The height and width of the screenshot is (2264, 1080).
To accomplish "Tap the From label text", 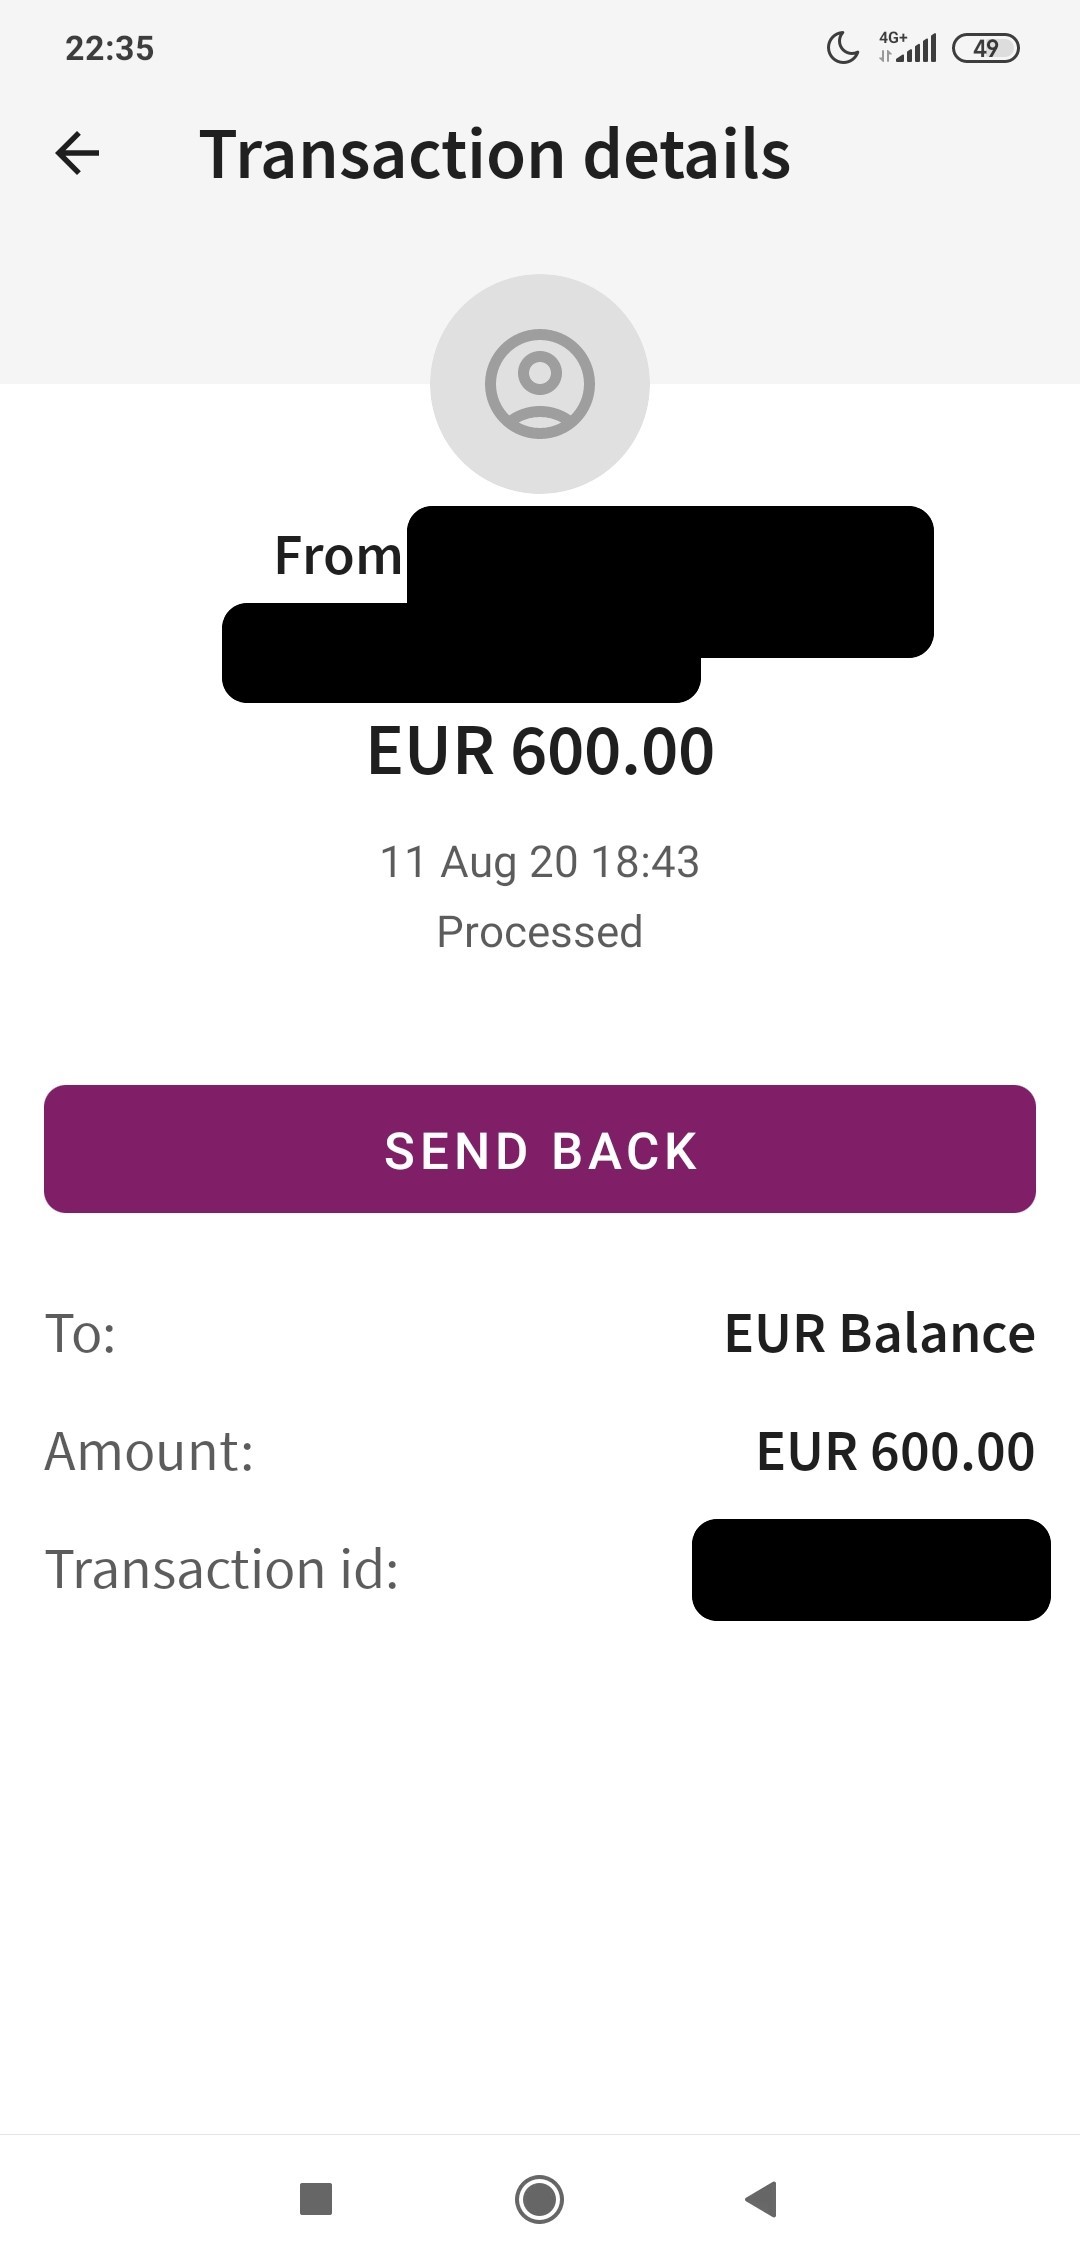I will 338,556.
